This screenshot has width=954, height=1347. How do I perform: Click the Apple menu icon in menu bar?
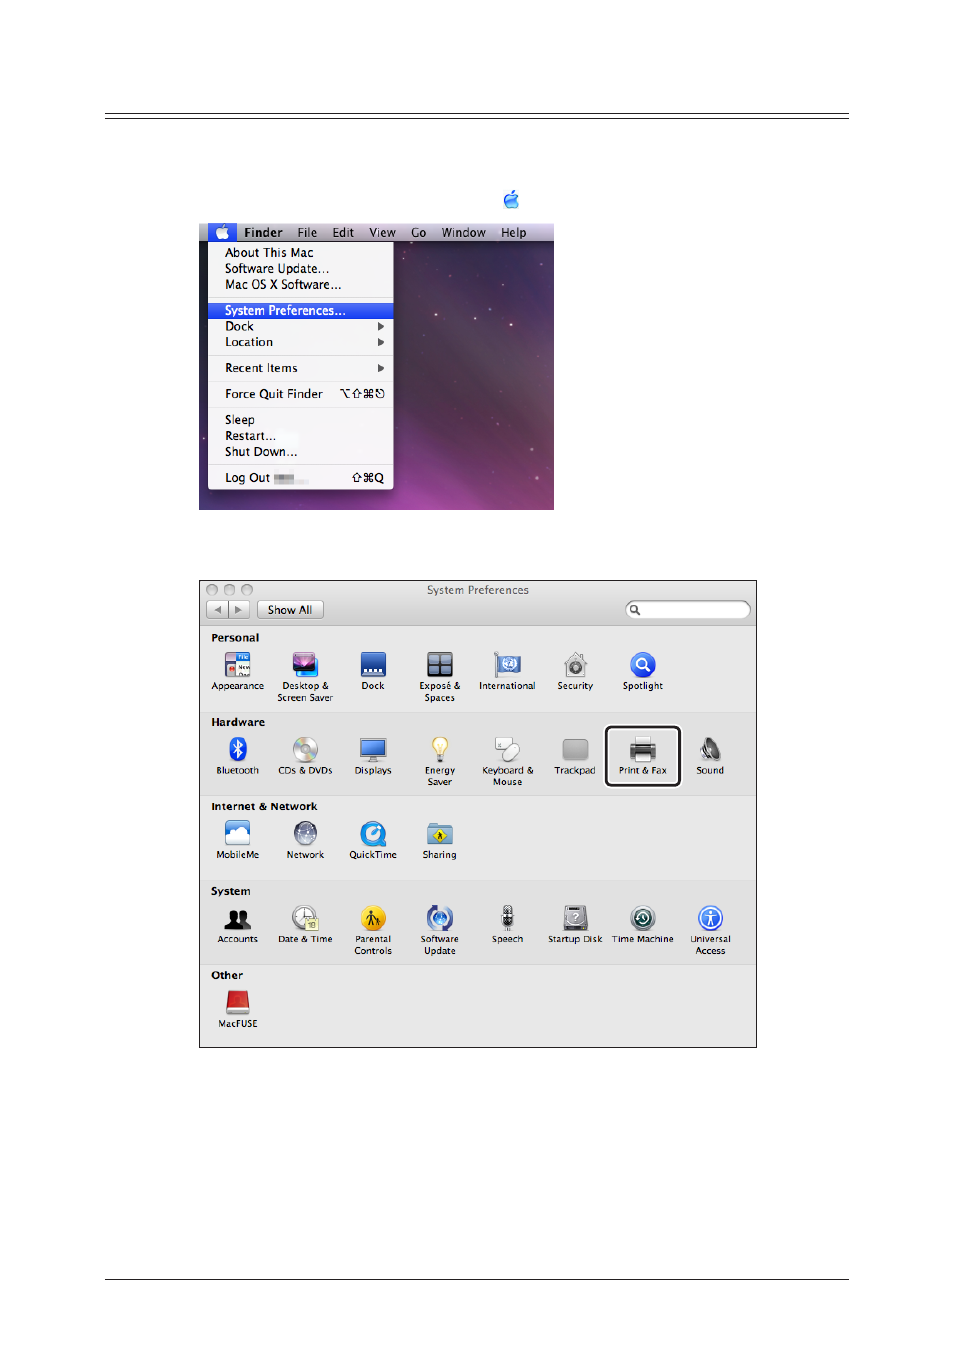click(222, 232)
